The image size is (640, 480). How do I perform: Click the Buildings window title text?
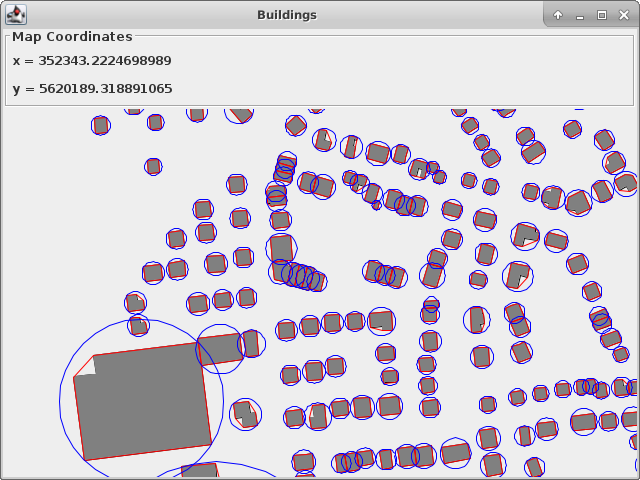tap(287, 15)
